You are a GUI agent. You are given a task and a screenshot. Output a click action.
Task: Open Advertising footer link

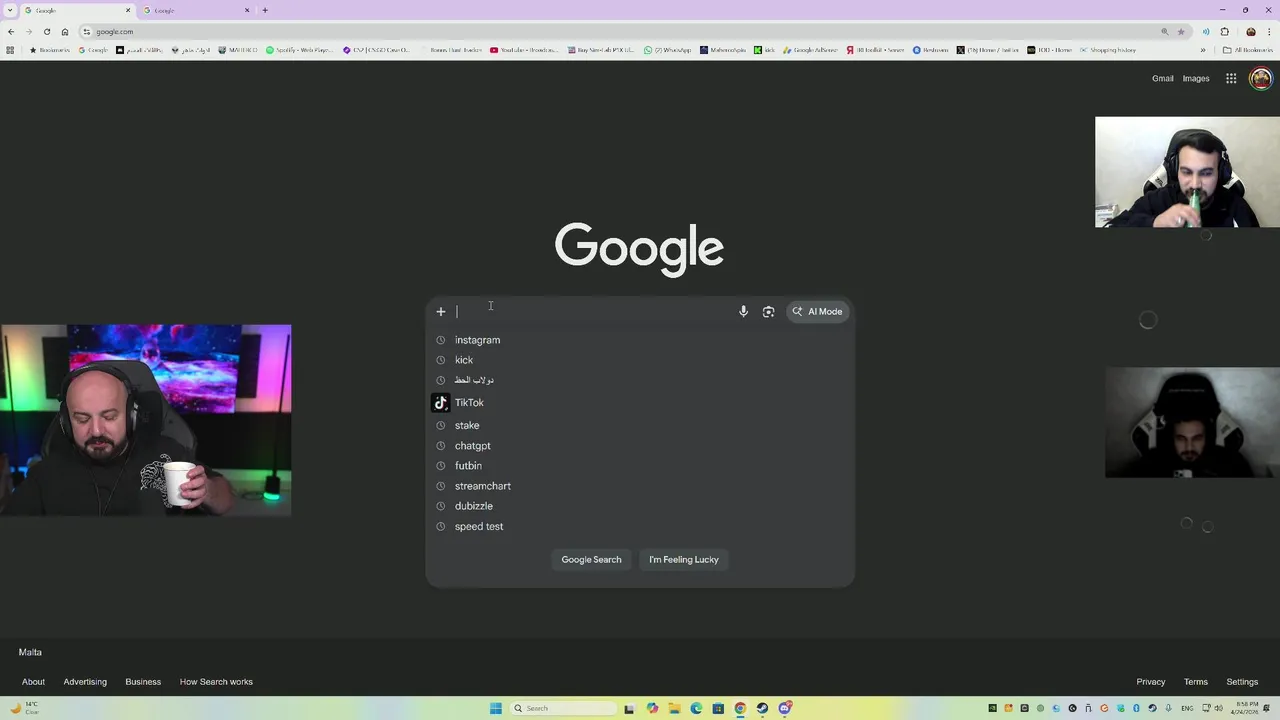(85, 682)
